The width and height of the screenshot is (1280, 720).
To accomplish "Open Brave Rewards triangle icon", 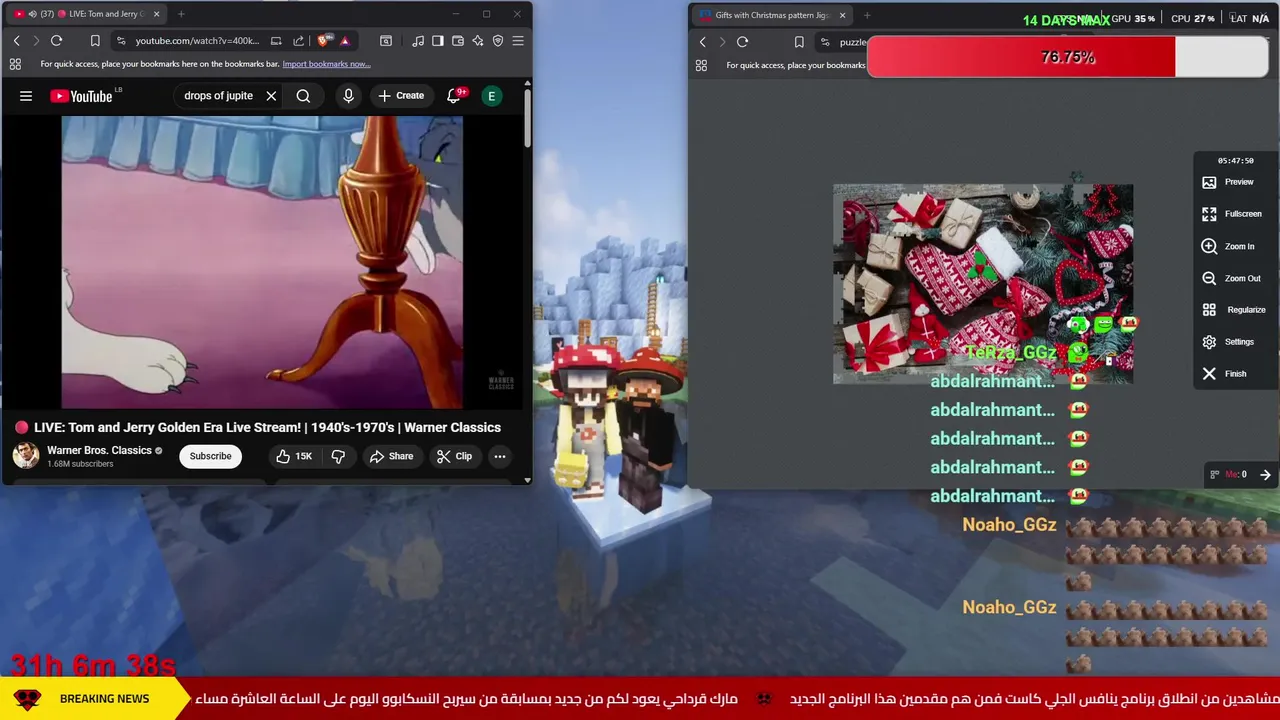I will (344, 41).
